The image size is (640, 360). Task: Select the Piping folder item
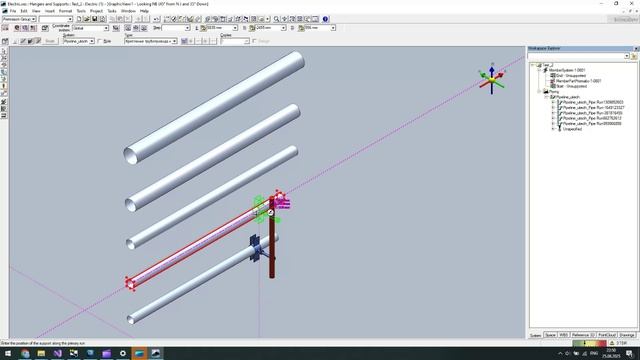[554, 91]
